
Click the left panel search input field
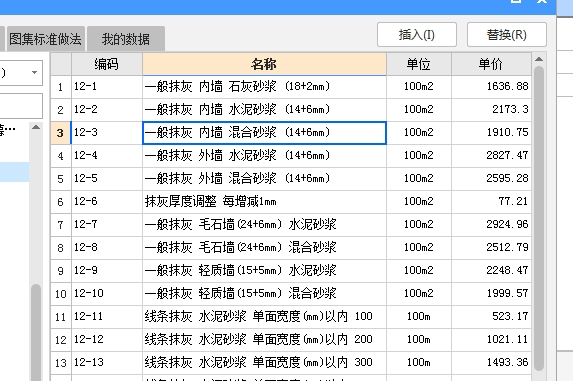pyautogui.click(x=20, y=106)
